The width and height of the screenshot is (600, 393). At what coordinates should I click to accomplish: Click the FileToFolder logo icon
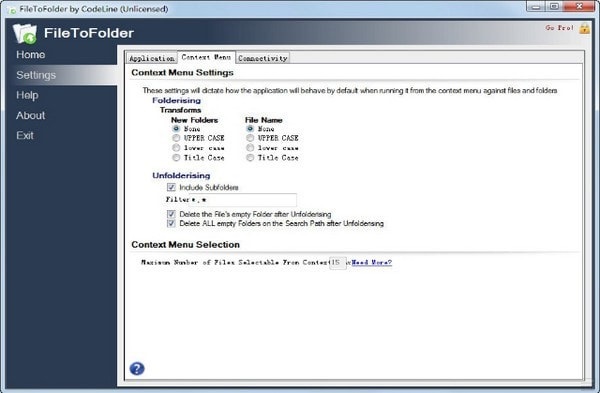coord(25,34)
